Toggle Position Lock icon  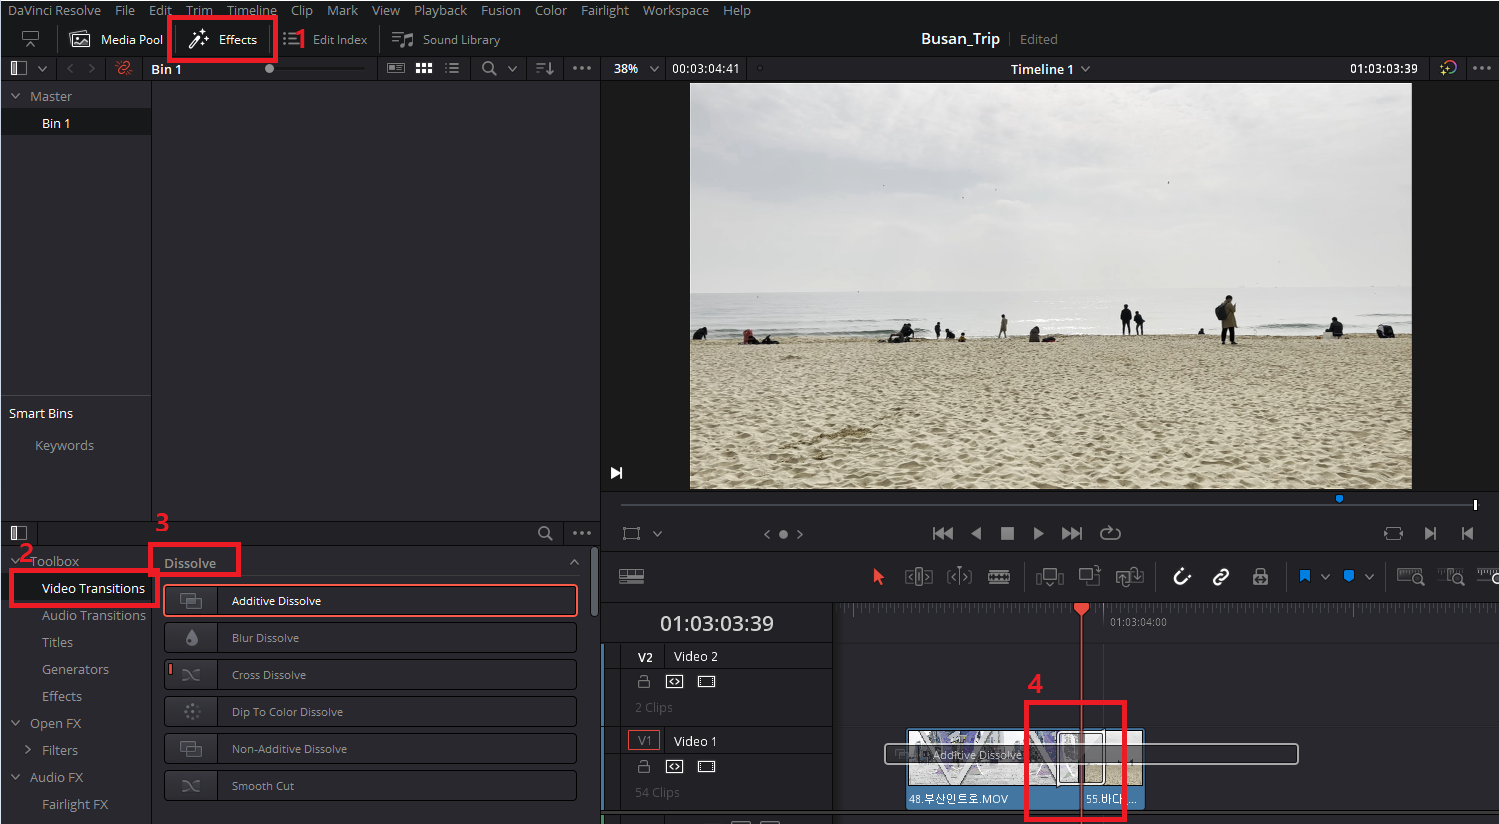(x=1260, y=577)
